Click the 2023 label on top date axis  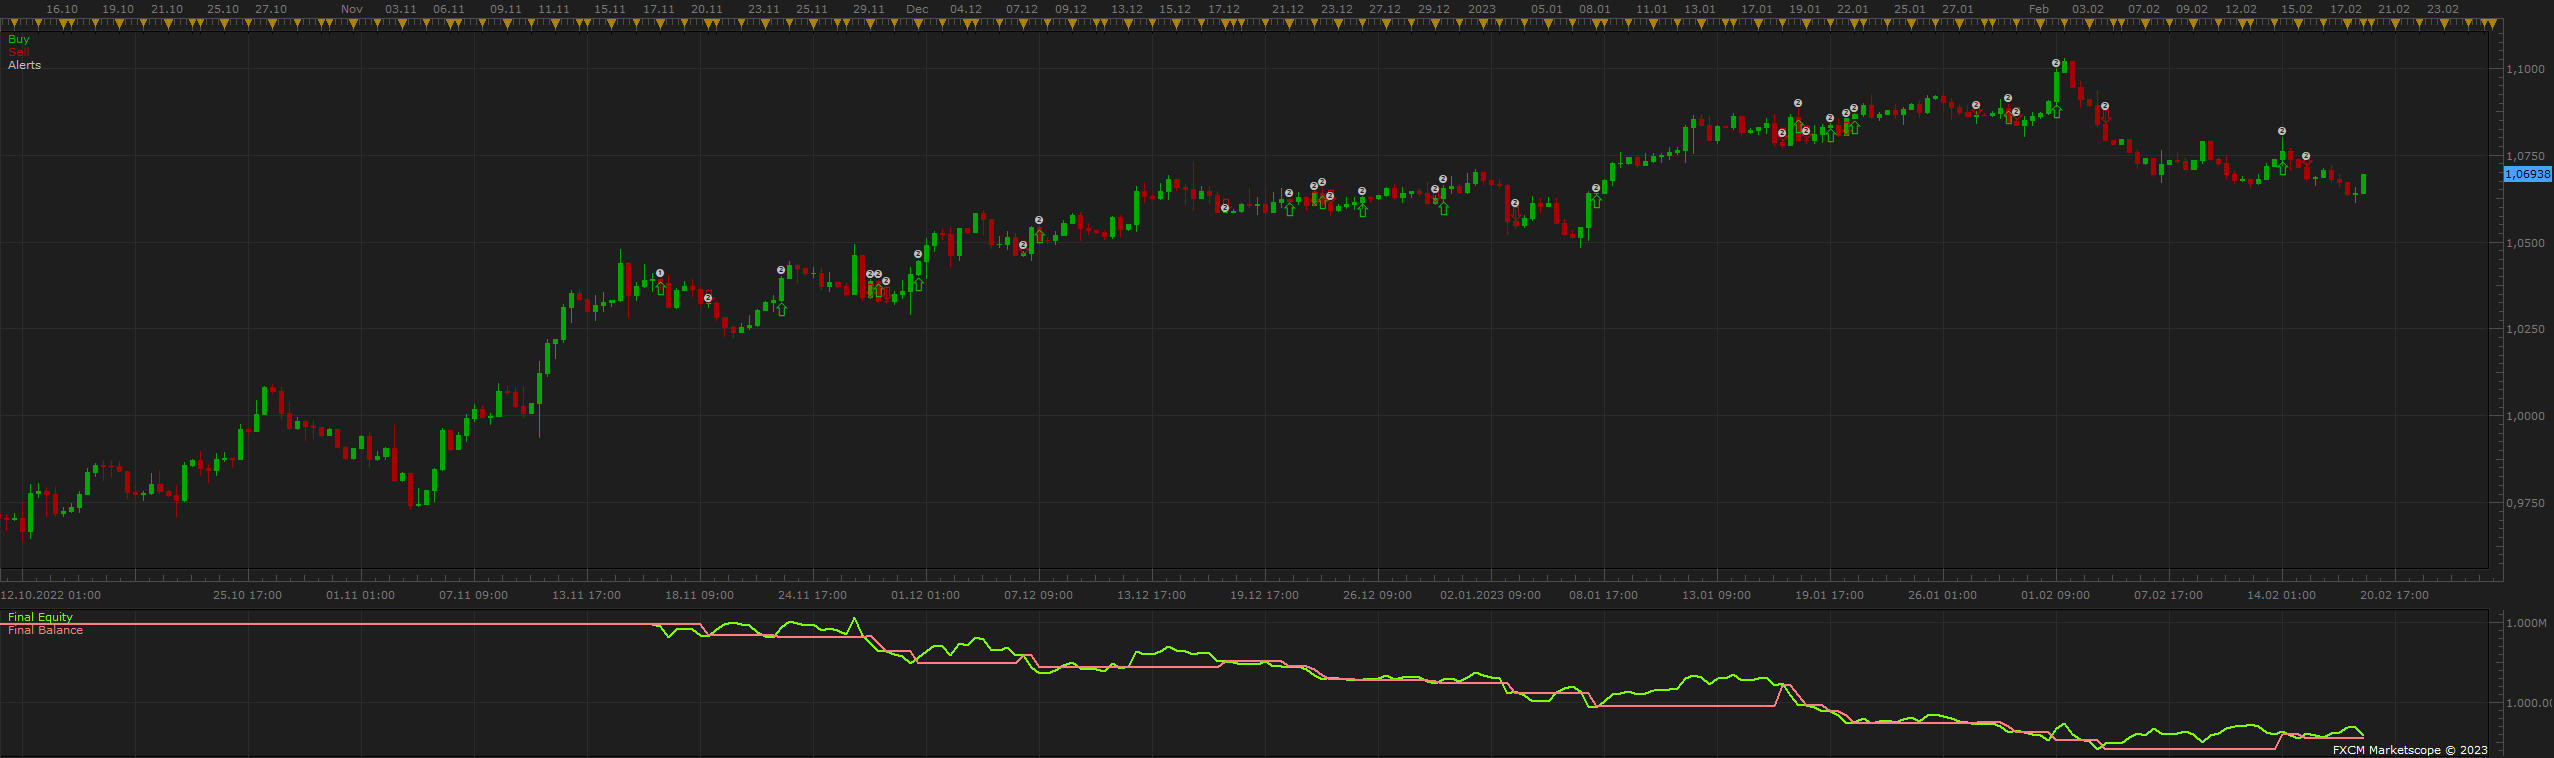(1482, 9)
